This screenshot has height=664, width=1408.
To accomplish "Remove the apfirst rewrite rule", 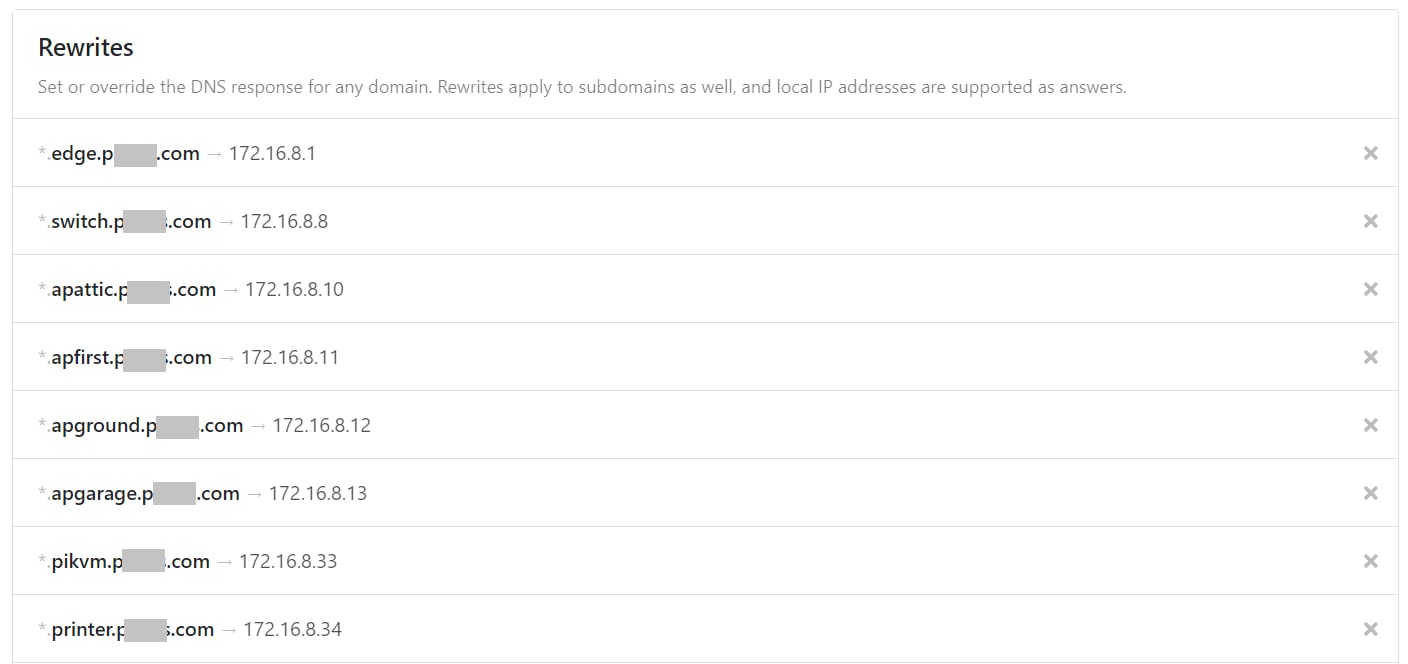I will (1370, 357).
